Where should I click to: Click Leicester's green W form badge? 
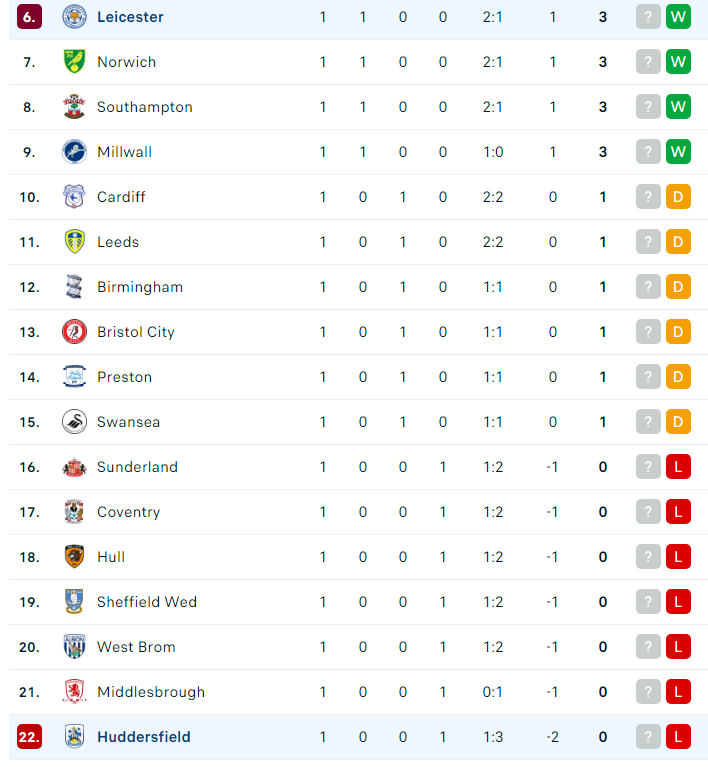(x=678, y=17)
